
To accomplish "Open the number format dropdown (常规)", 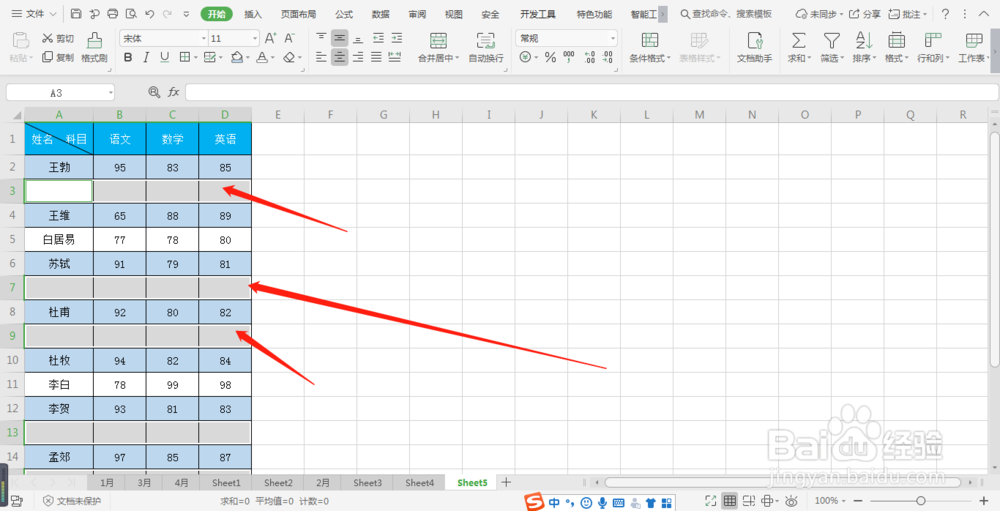I will tap(613, 38).
